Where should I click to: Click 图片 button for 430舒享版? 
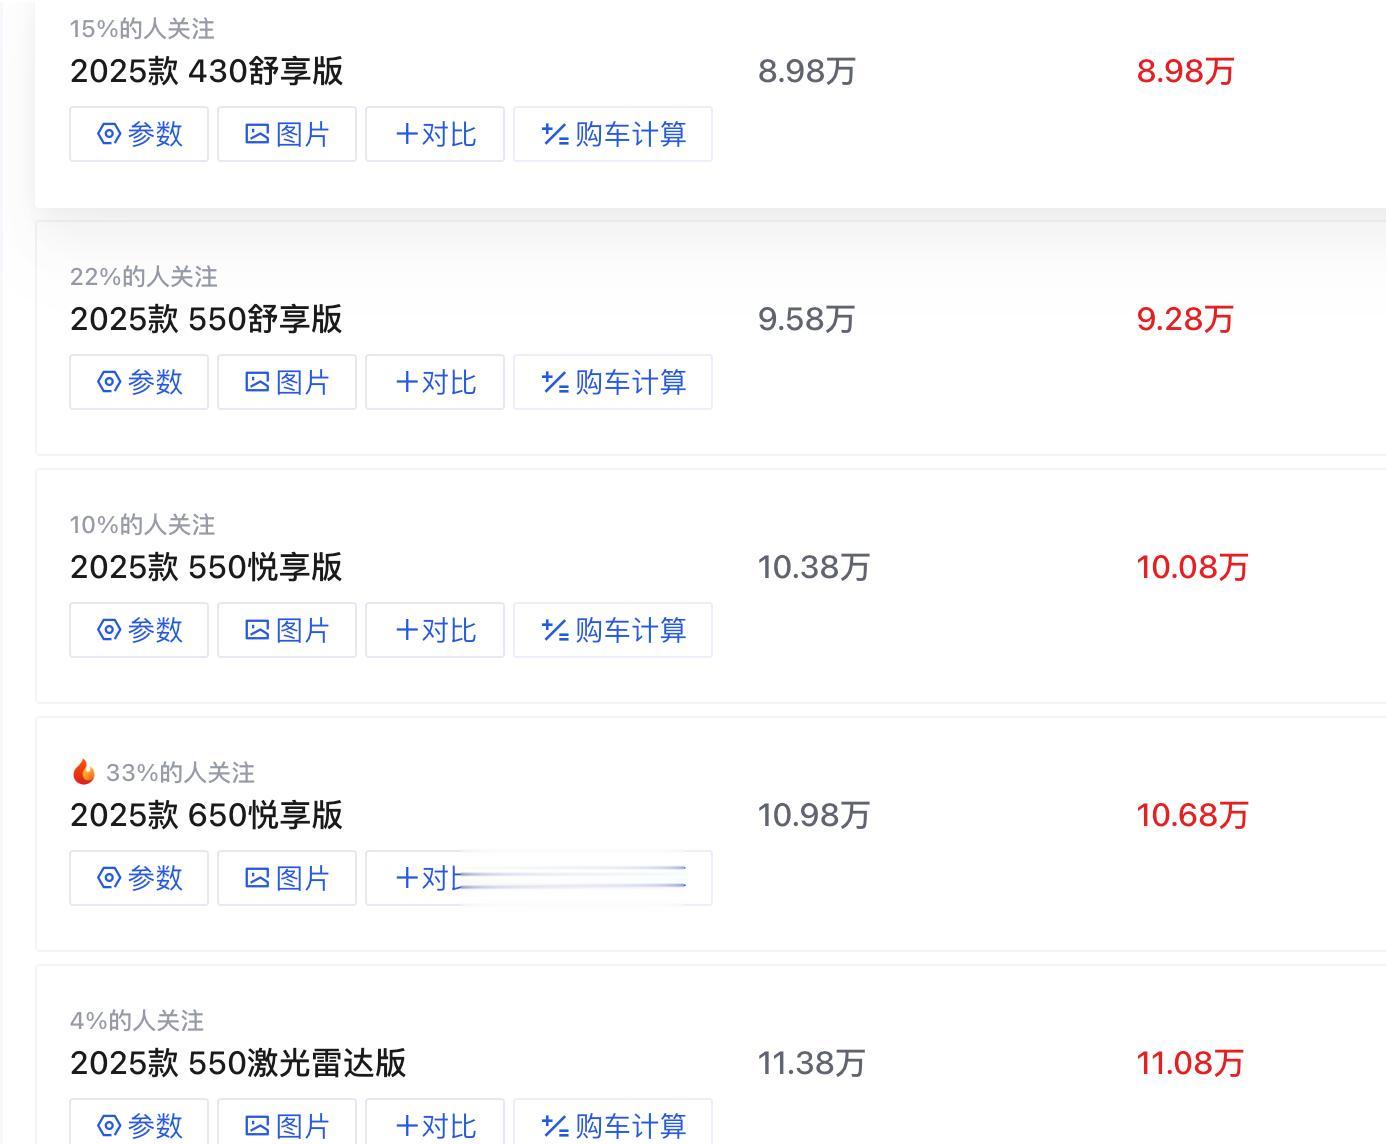[287, 134]
